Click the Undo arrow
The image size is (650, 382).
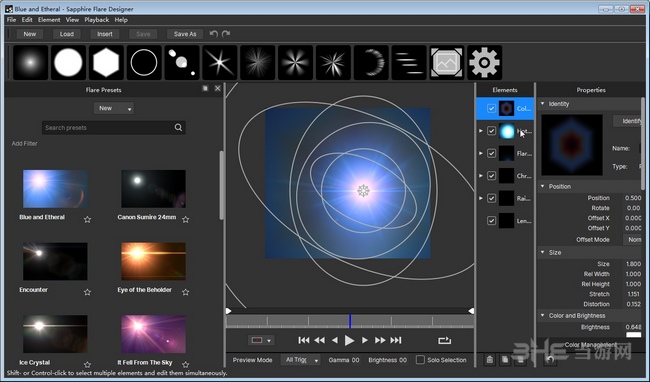[213, 34]
